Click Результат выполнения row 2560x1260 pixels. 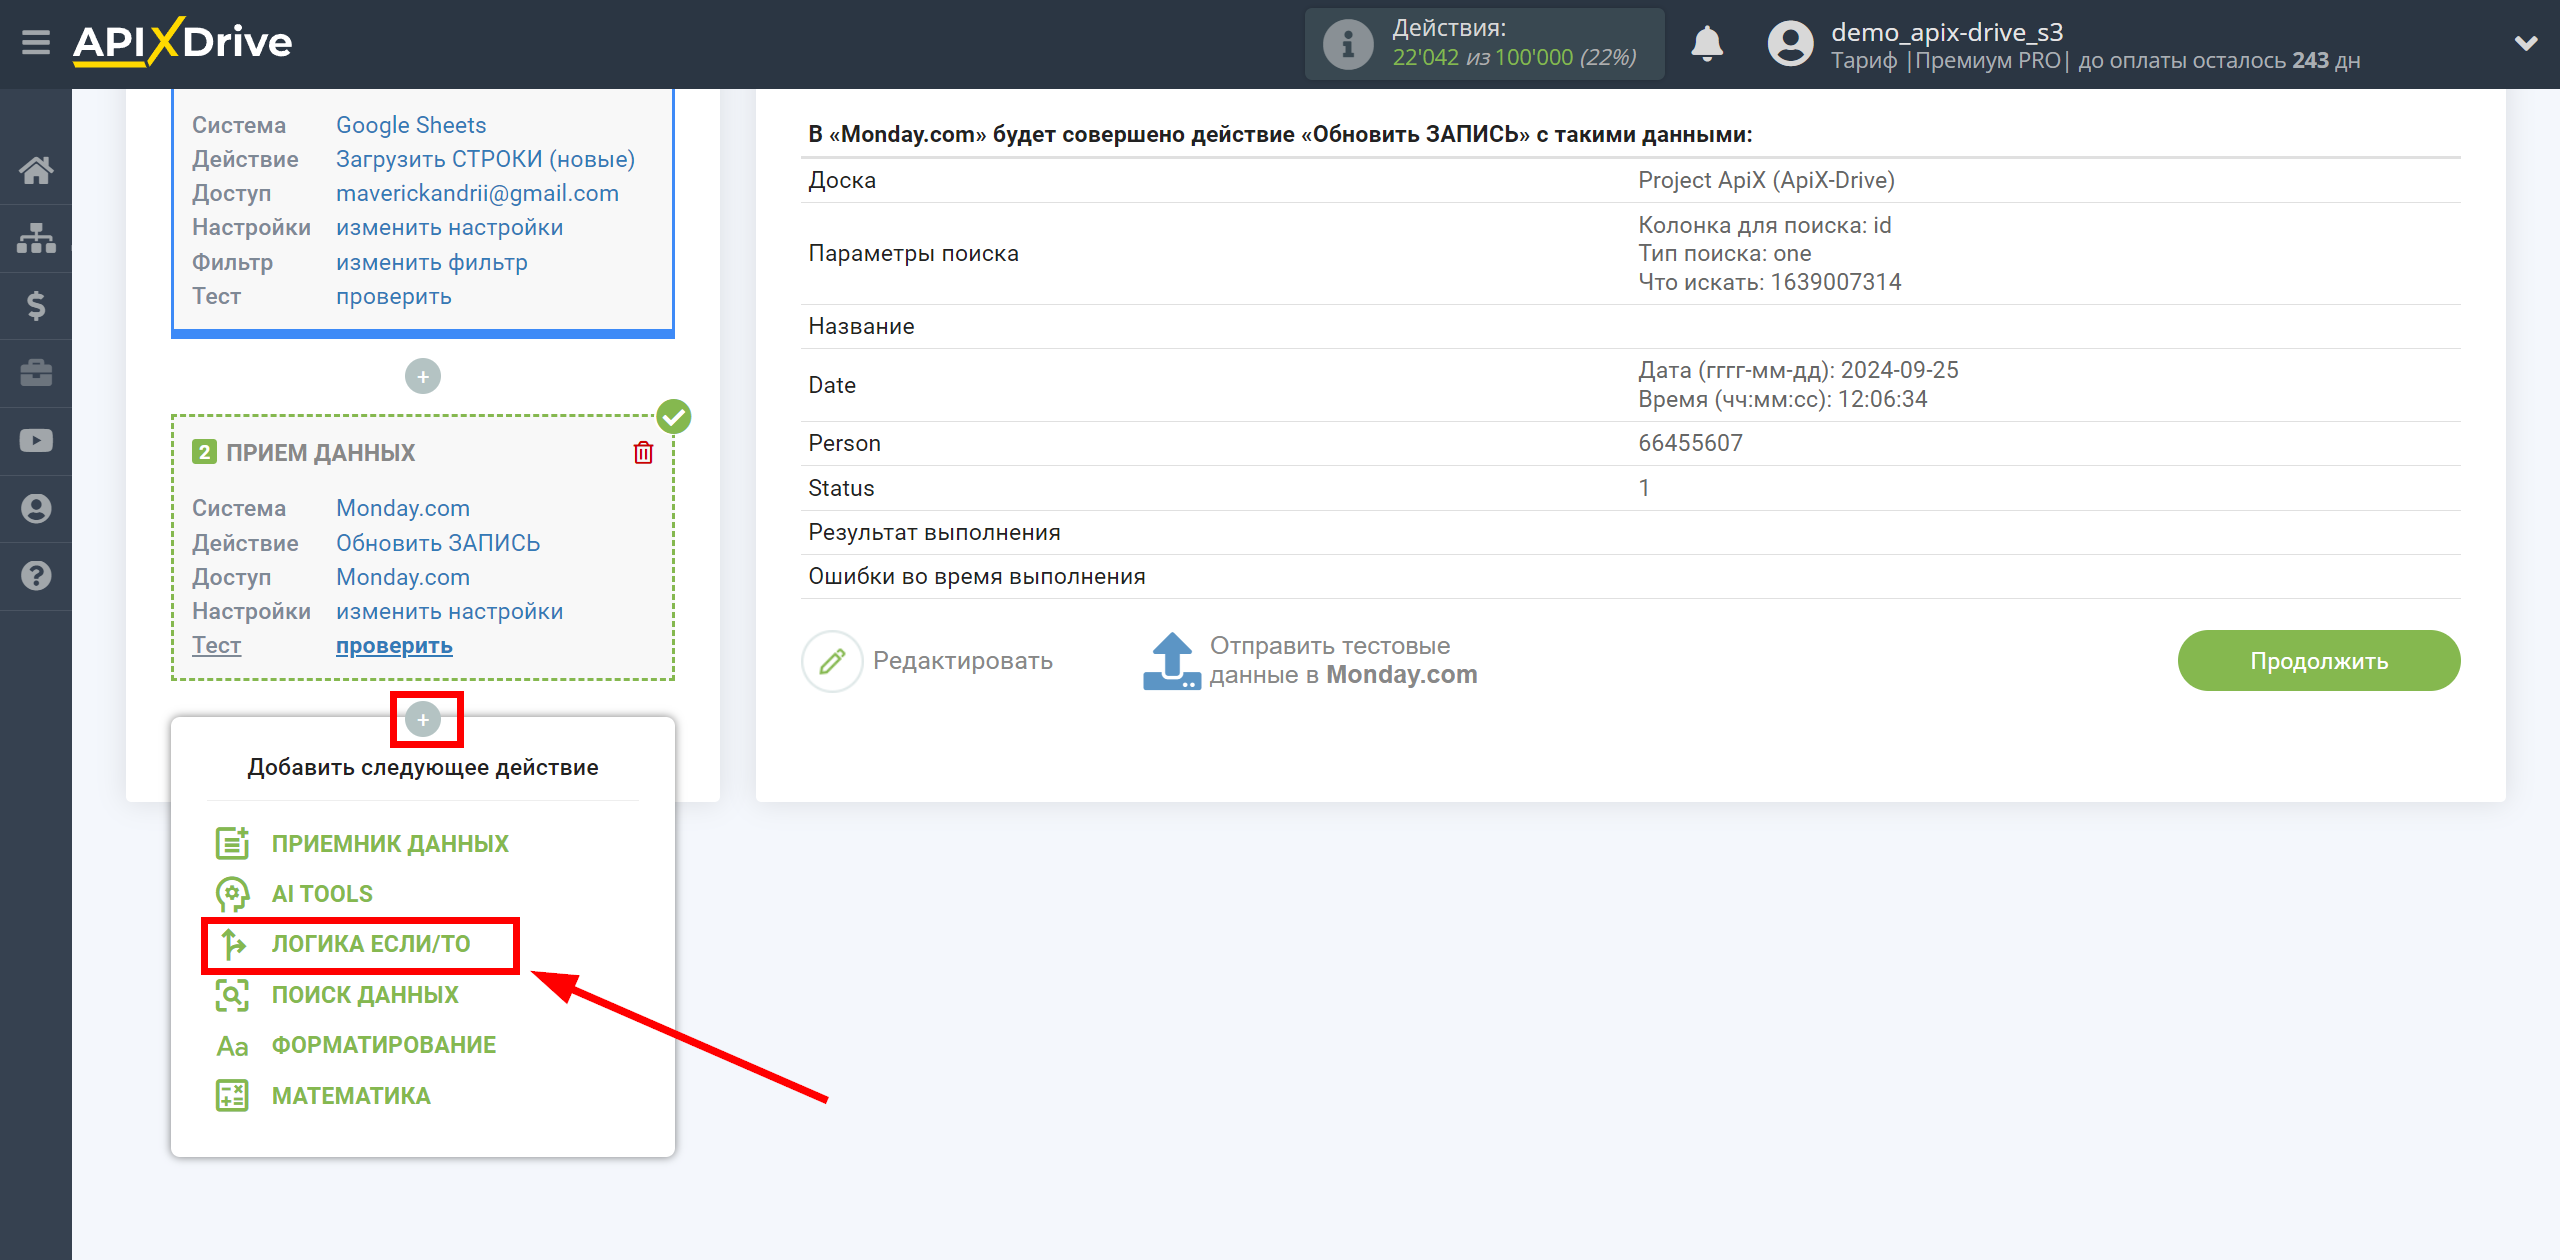pos(1630,532)
